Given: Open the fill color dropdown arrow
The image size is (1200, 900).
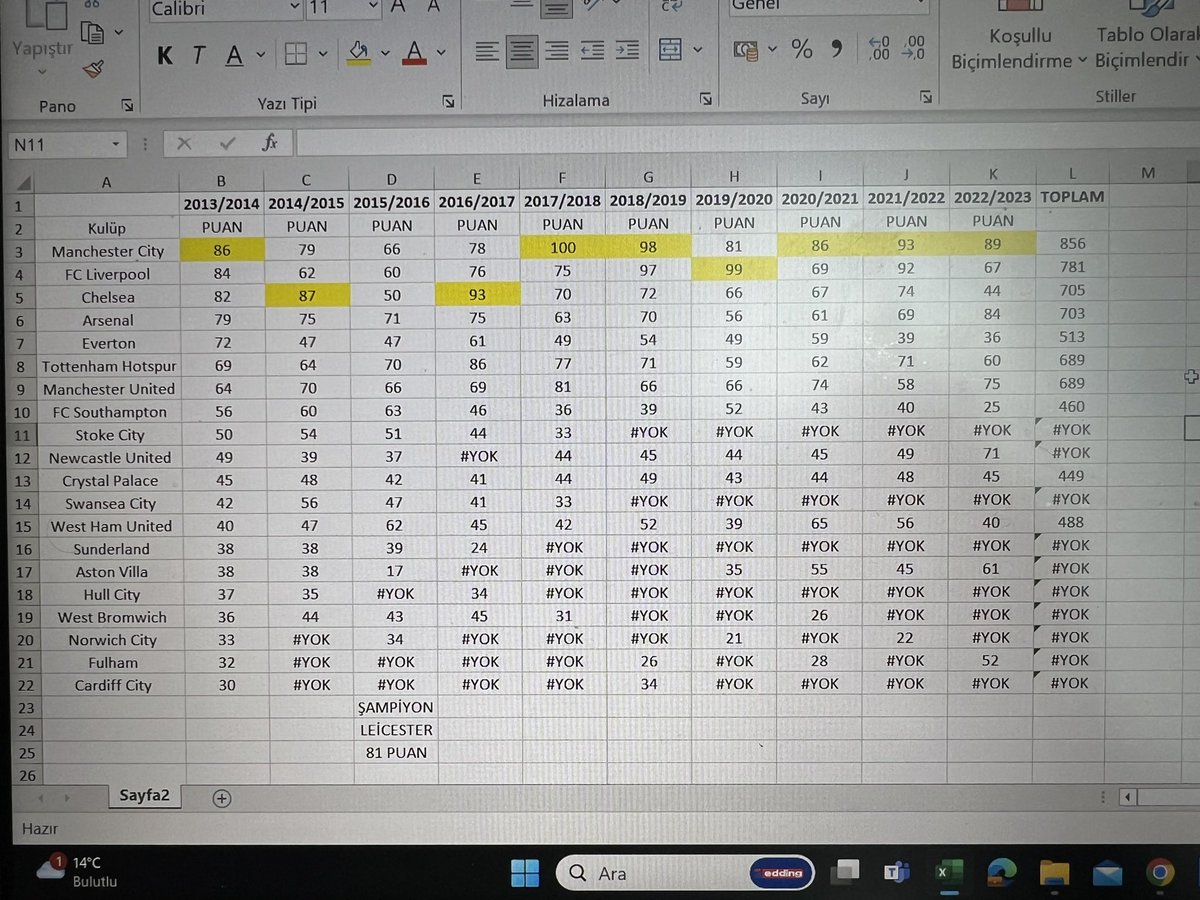Looking at the screenshot, I should 385,53.
